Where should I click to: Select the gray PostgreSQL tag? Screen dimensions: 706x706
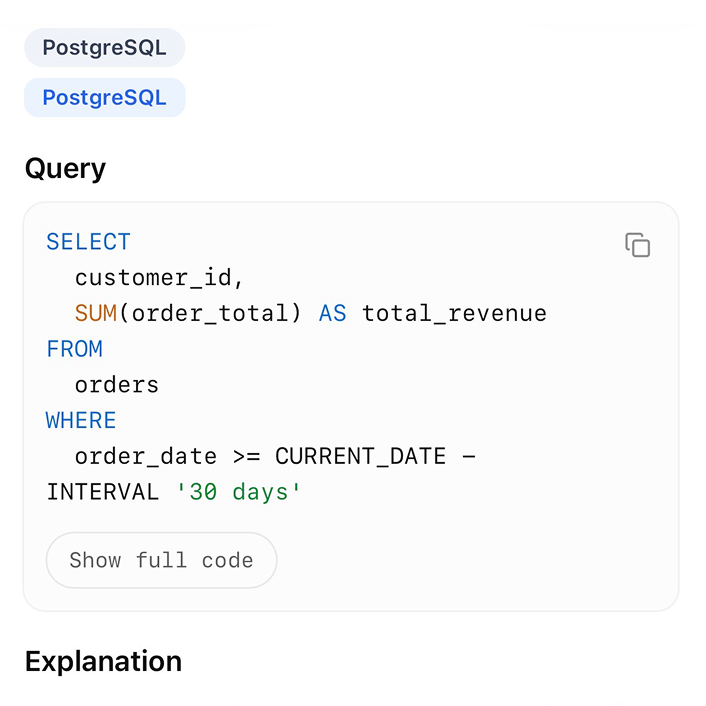[x=104, y=48]
